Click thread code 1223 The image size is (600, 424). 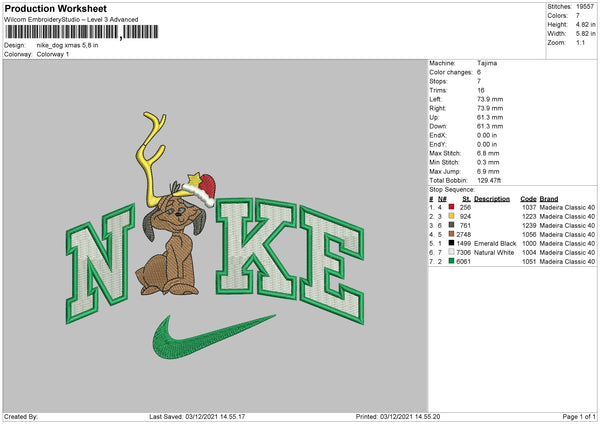tap(529, 217)
